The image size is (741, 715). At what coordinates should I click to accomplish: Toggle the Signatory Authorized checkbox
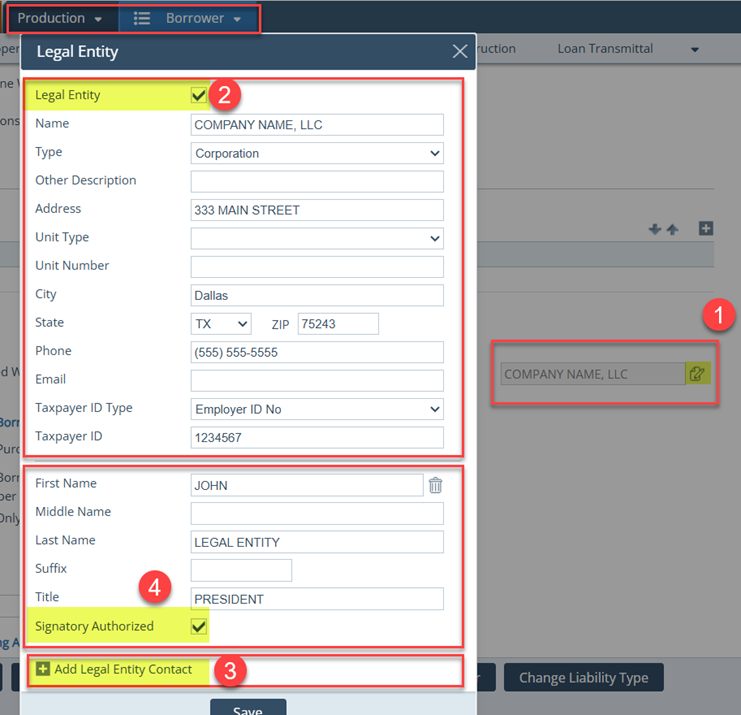[199, 626]
